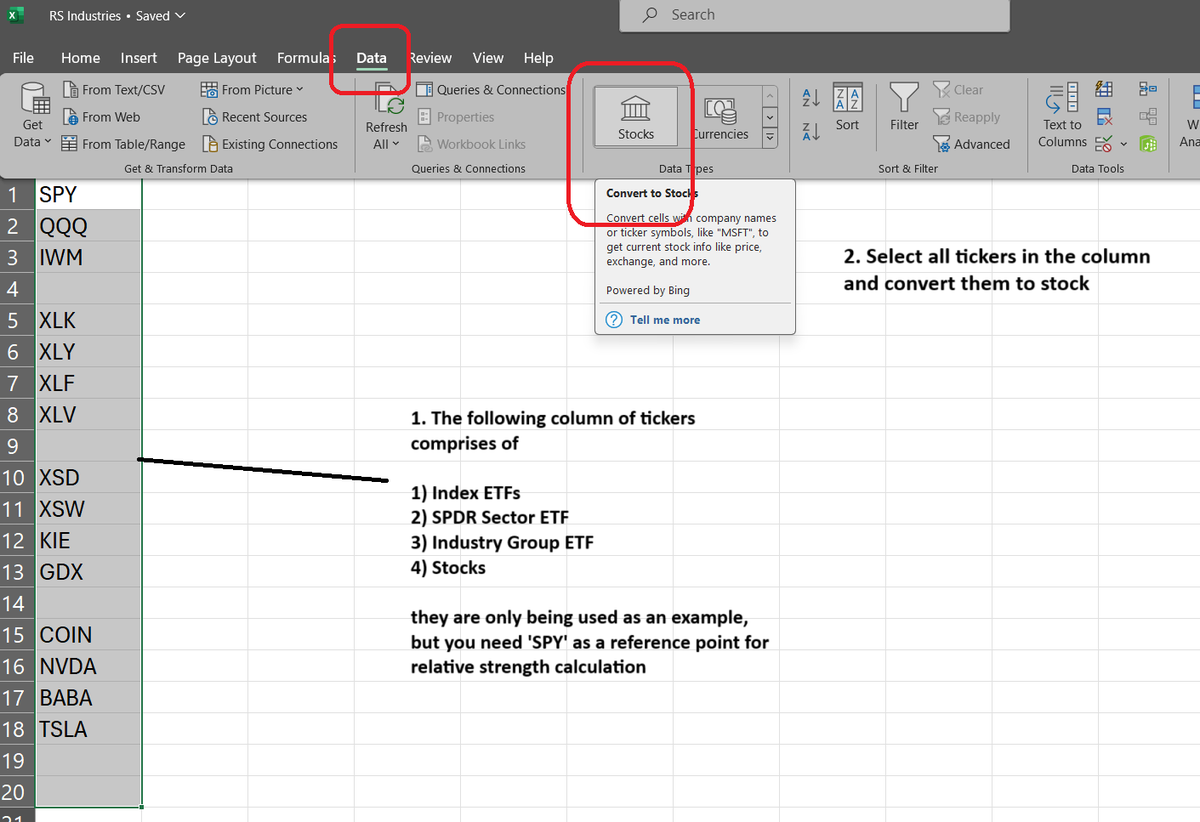Select the Data tab
The image size is (1200, 822).
coord(371,58)
